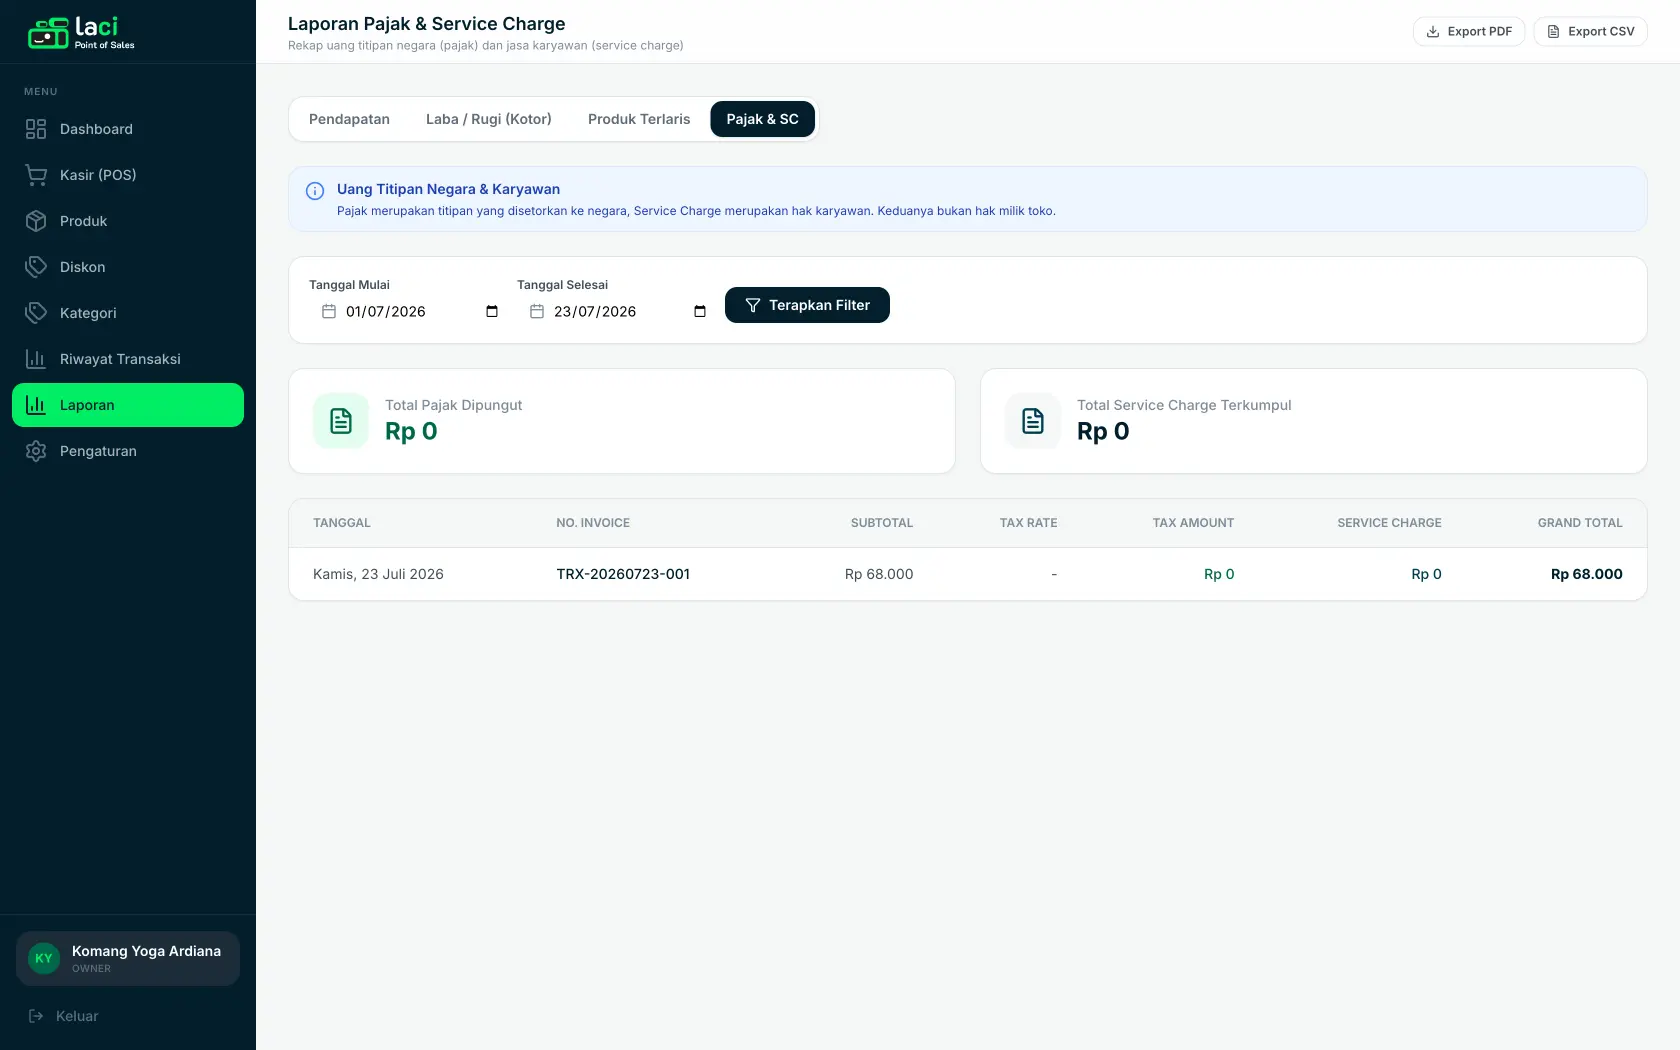Click the Uang Titipan Negara & Karyawan heading
Viewport: 1680px width, 1050px height.
(x=448, y=189)
